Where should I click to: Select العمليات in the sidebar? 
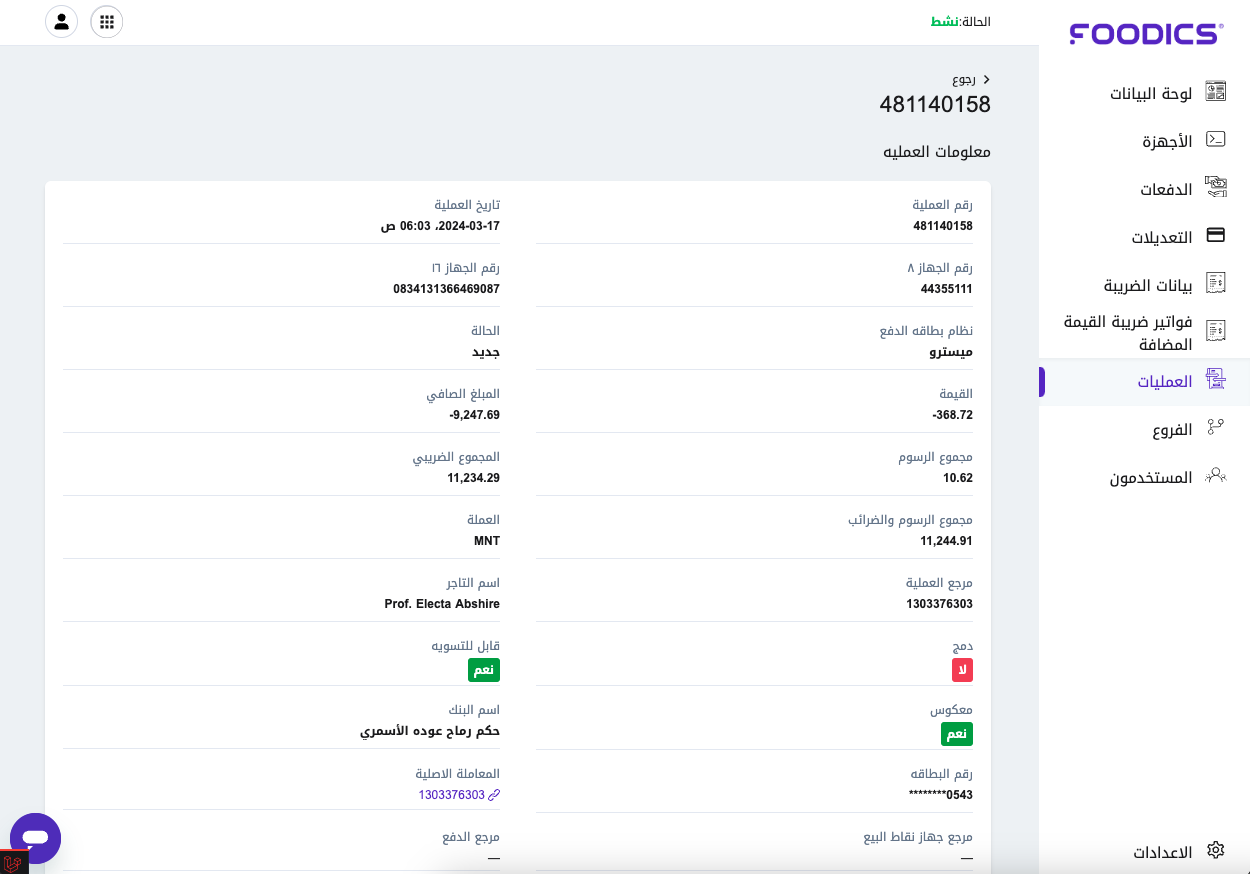tap(1164, 381)
